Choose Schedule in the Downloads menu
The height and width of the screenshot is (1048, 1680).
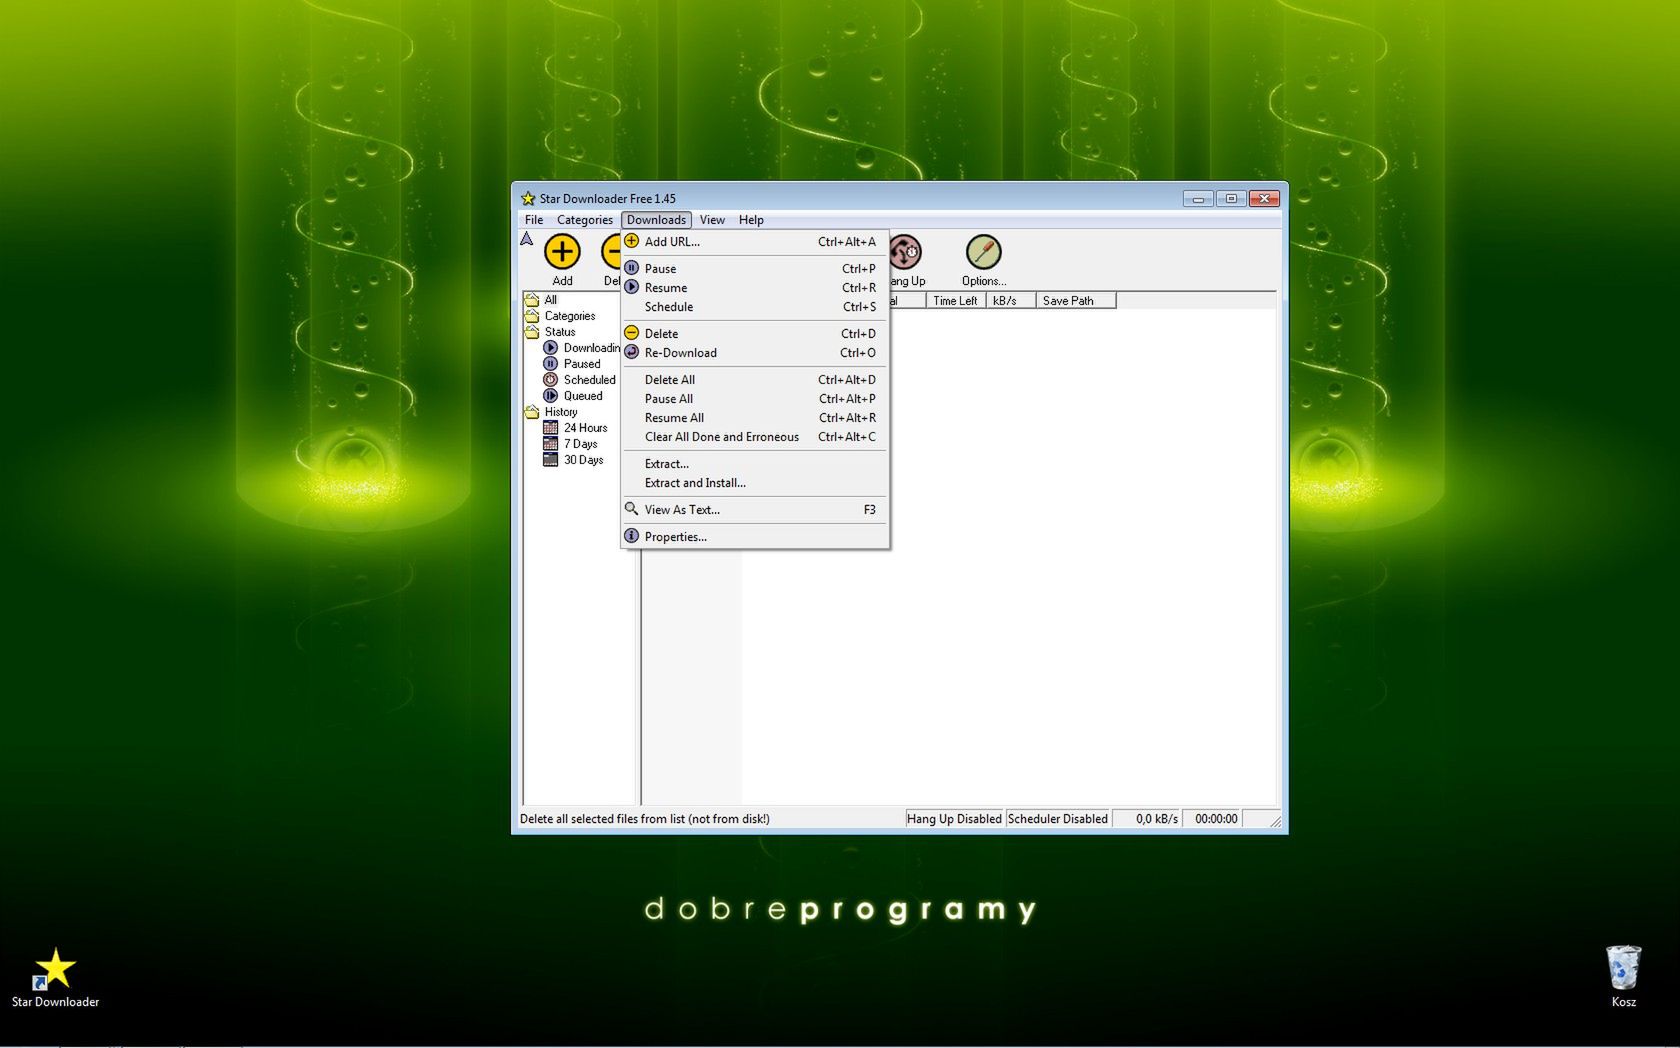[x=755, y=307]
